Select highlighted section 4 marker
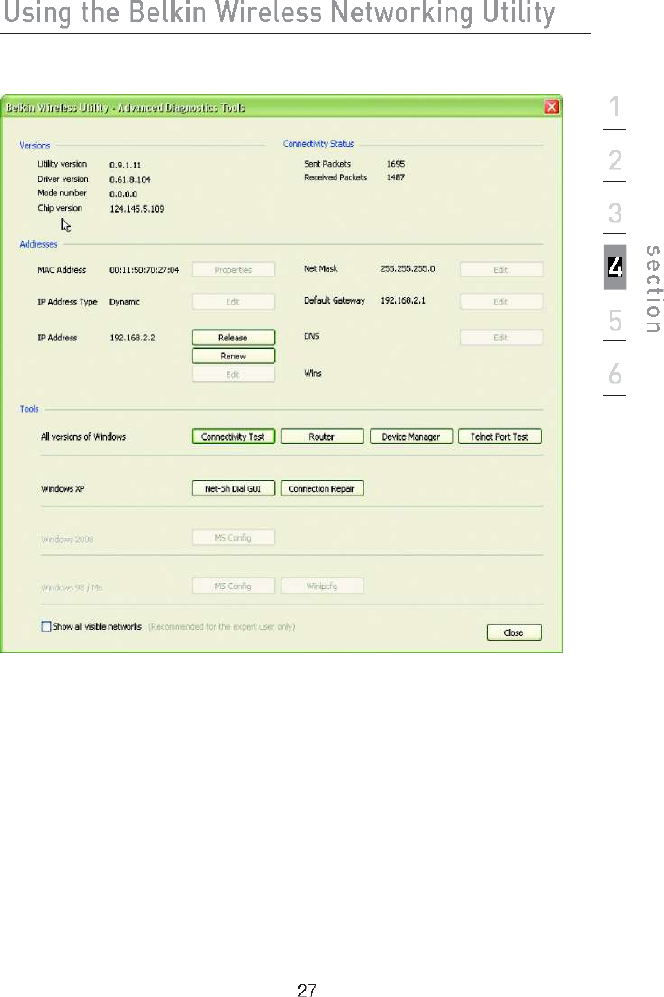The width and height of the screenshot is (664, 997). pyautogui.click(x=615, y=267)
